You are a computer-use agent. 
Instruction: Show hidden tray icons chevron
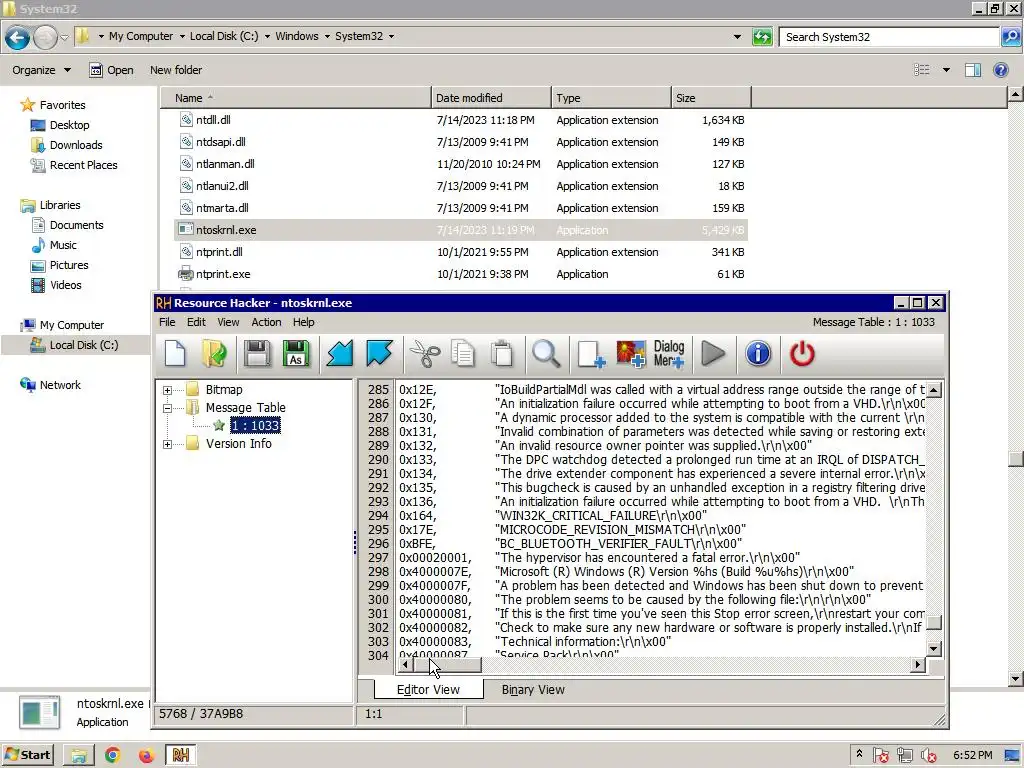point(859,754)
